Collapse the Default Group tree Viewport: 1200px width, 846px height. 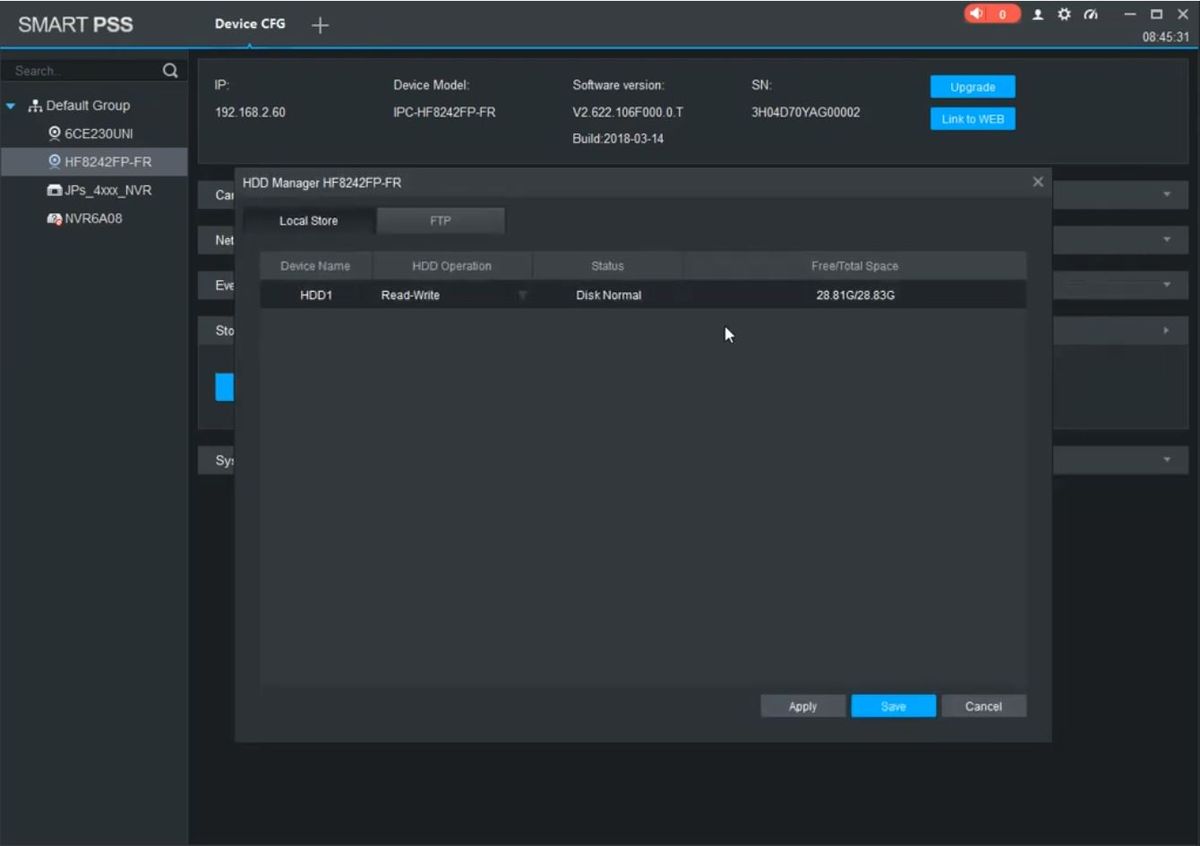11,106
